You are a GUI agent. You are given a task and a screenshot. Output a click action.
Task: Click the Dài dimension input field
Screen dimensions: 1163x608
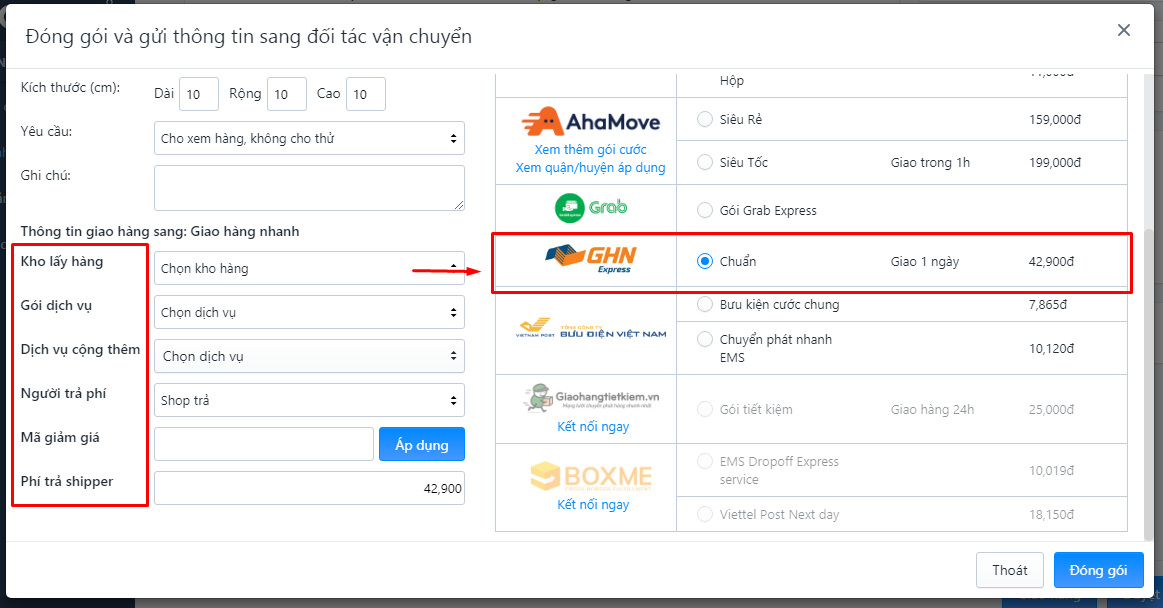coord(199,94)
